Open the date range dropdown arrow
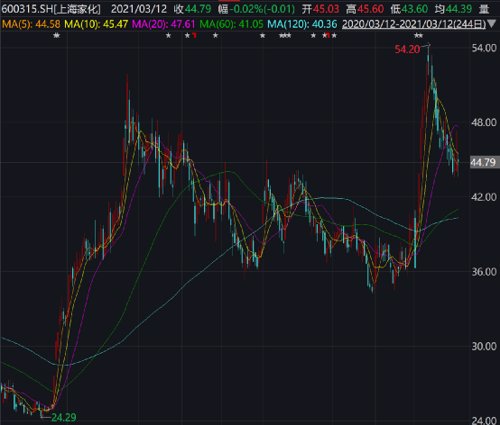The height and width of the screenshot is (425, 500). point(491,24)
